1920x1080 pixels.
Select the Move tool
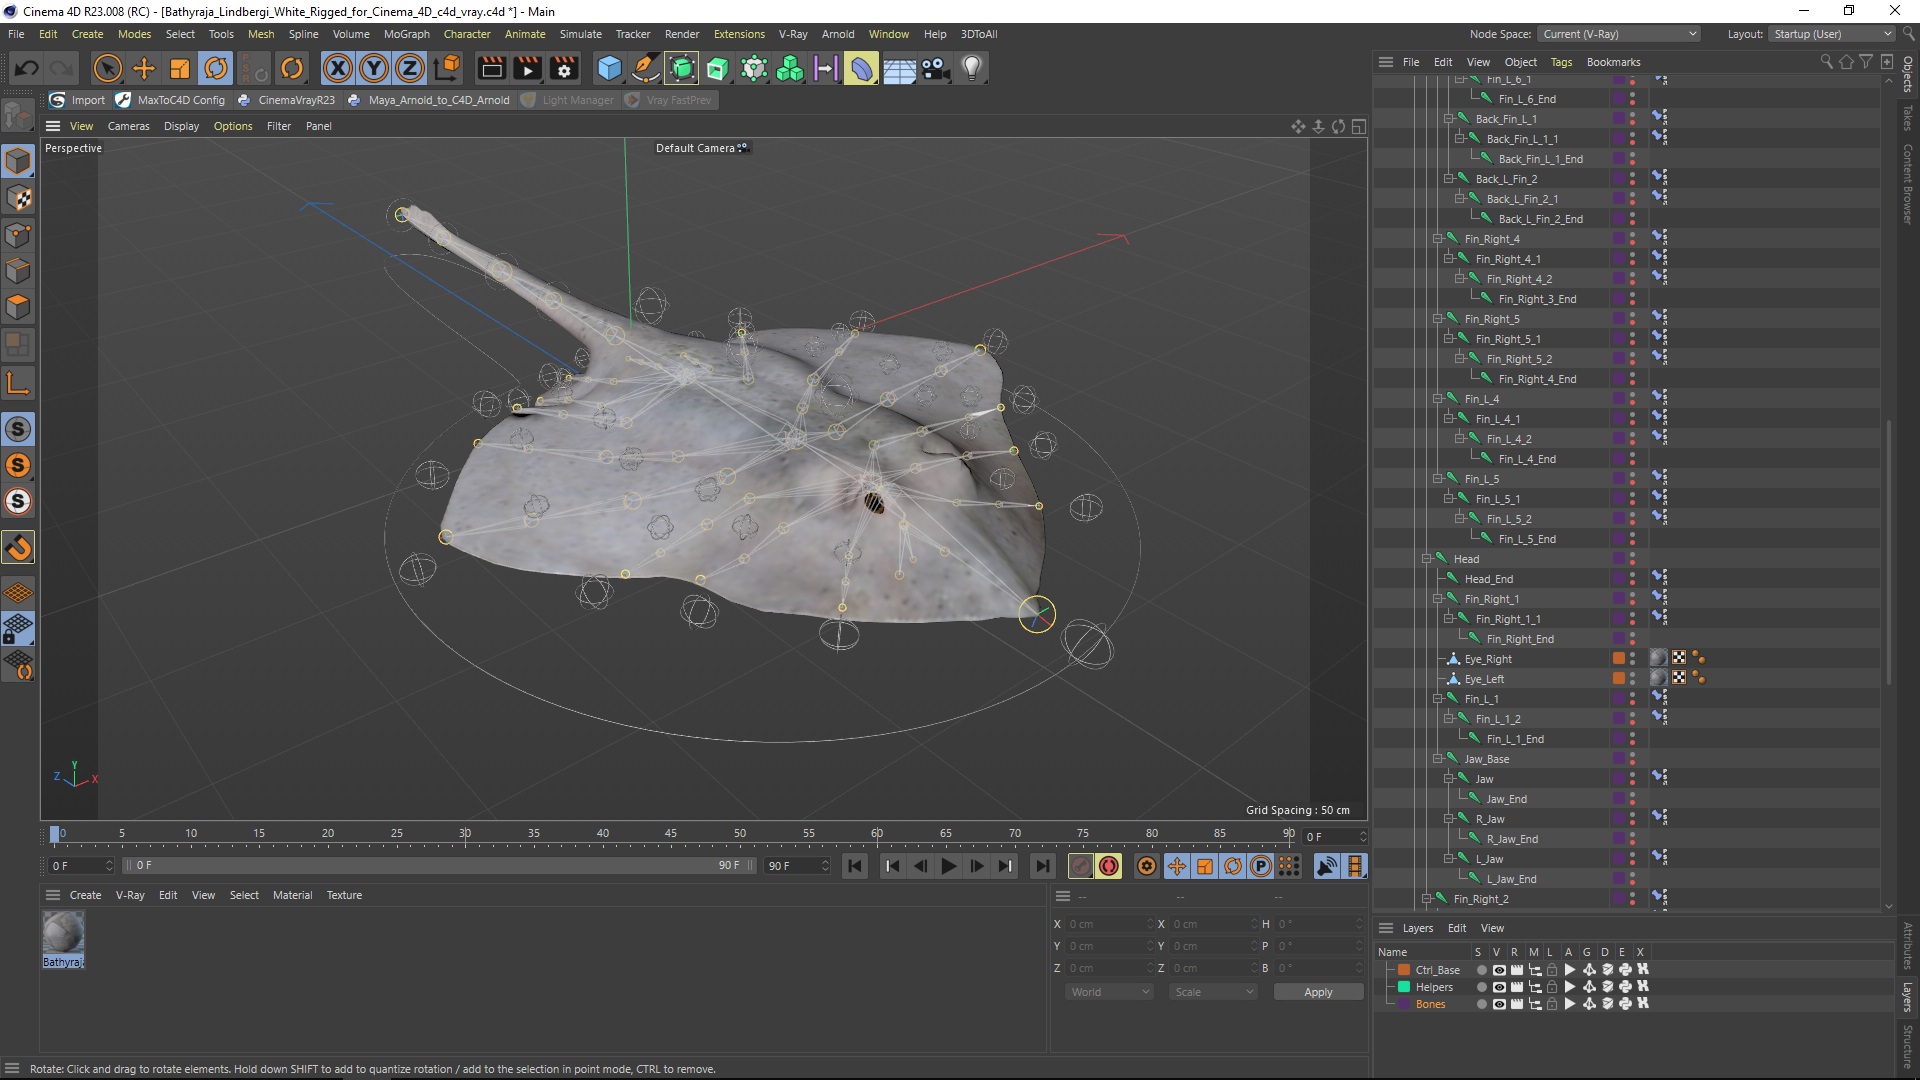144,68
